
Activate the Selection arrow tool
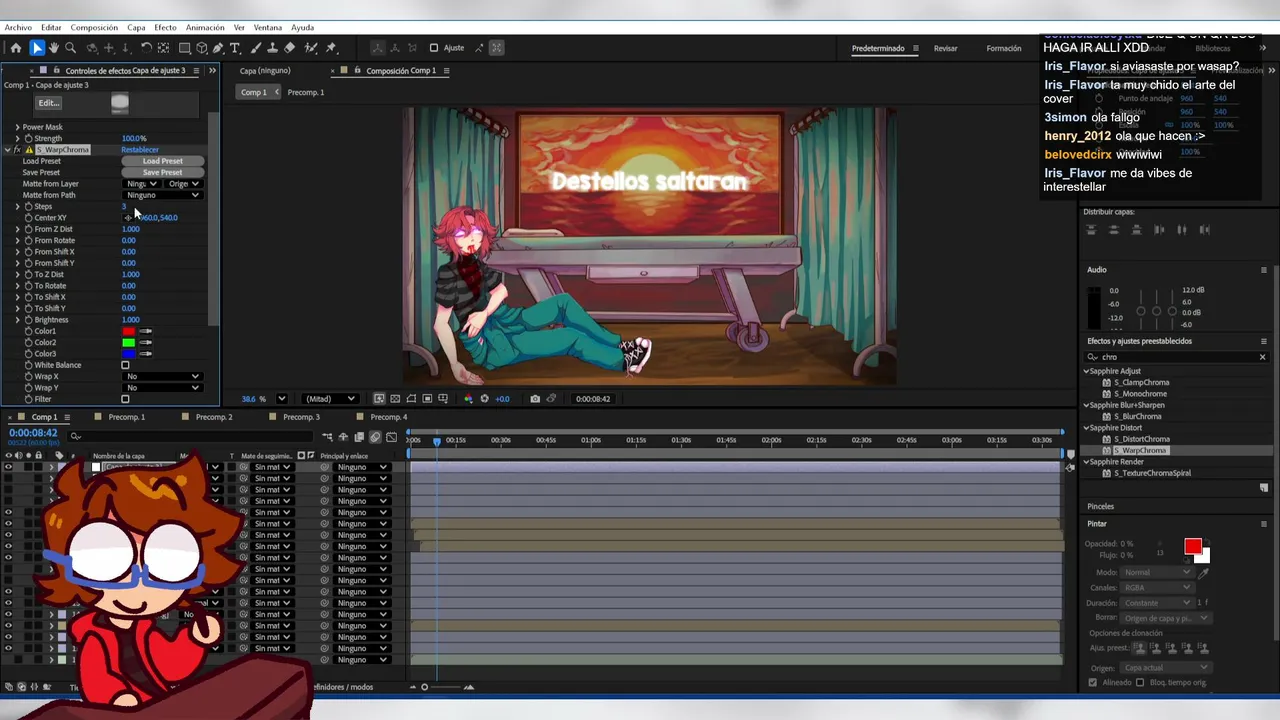click(x=37, y=48)
